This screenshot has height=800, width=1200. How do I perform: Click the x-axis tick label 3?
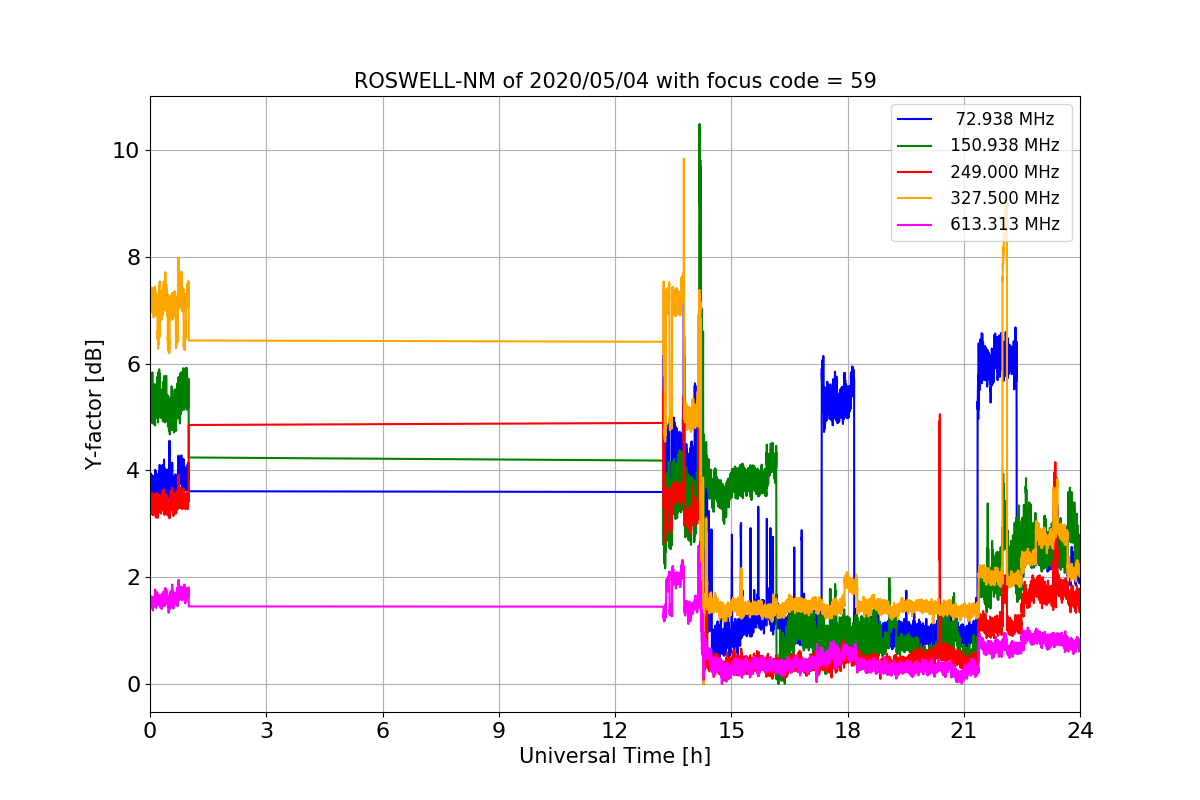[x=266, y=730]
